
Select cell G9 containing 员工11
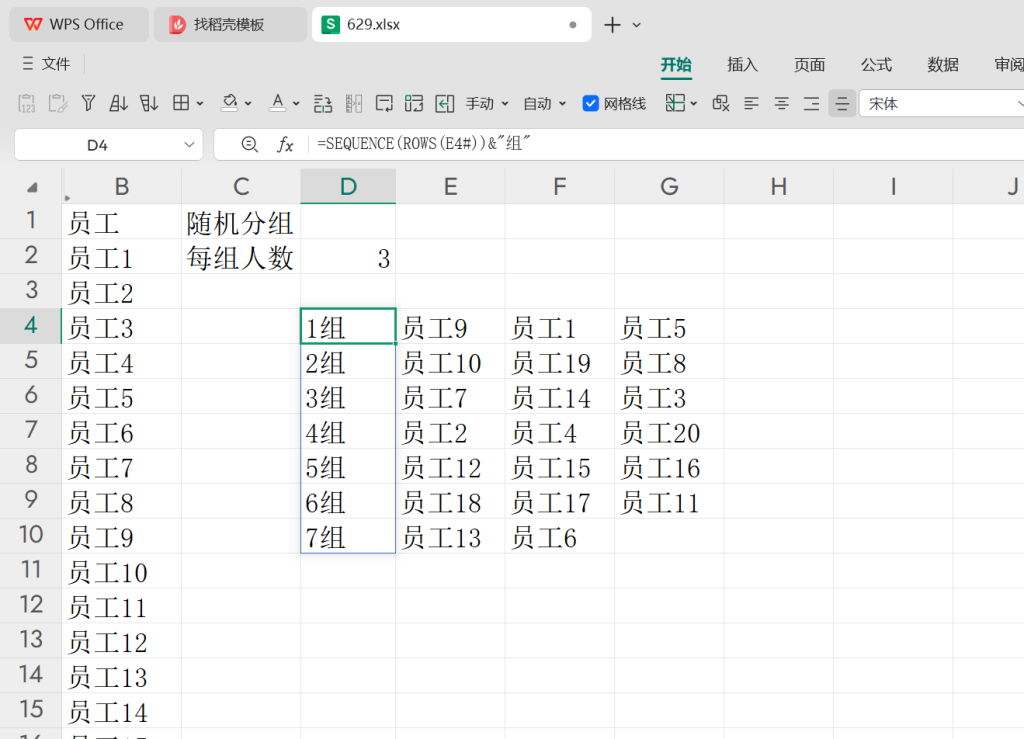(x=669, y=501)
